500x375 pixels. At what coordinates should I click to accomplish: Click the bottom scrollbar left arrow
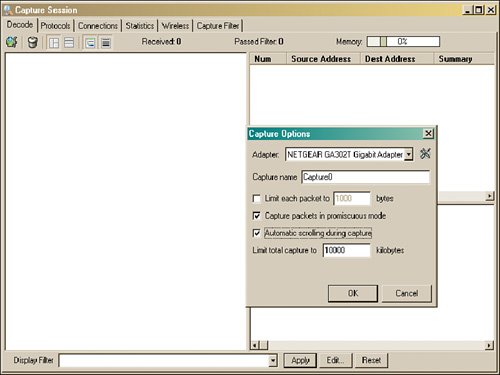(x=255, y=346)
